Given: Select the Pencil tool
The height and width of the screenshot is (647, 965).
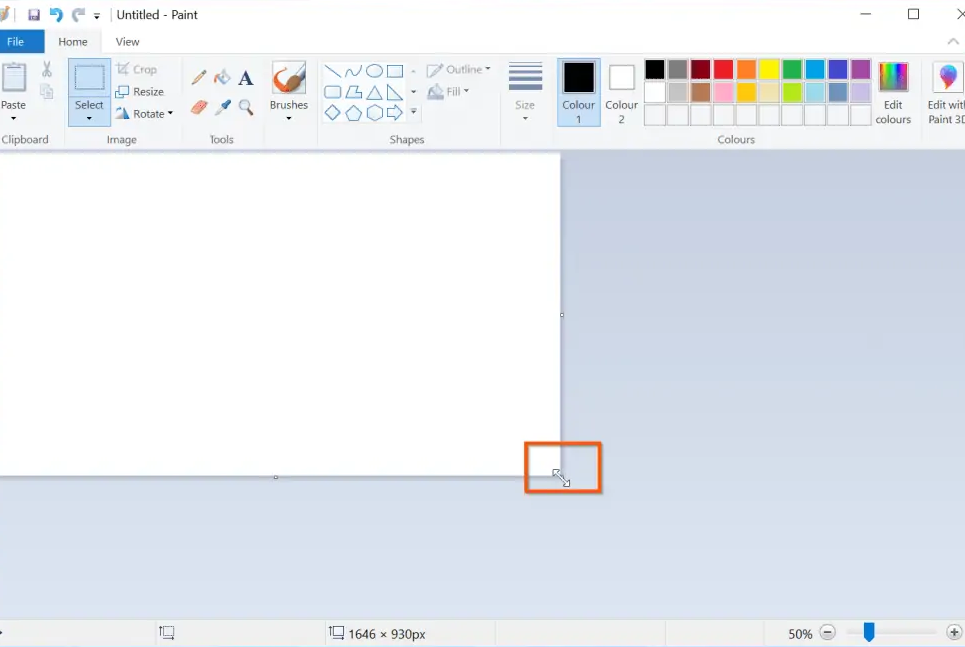Looking at the screenshot, I should (x=199, y=78).
